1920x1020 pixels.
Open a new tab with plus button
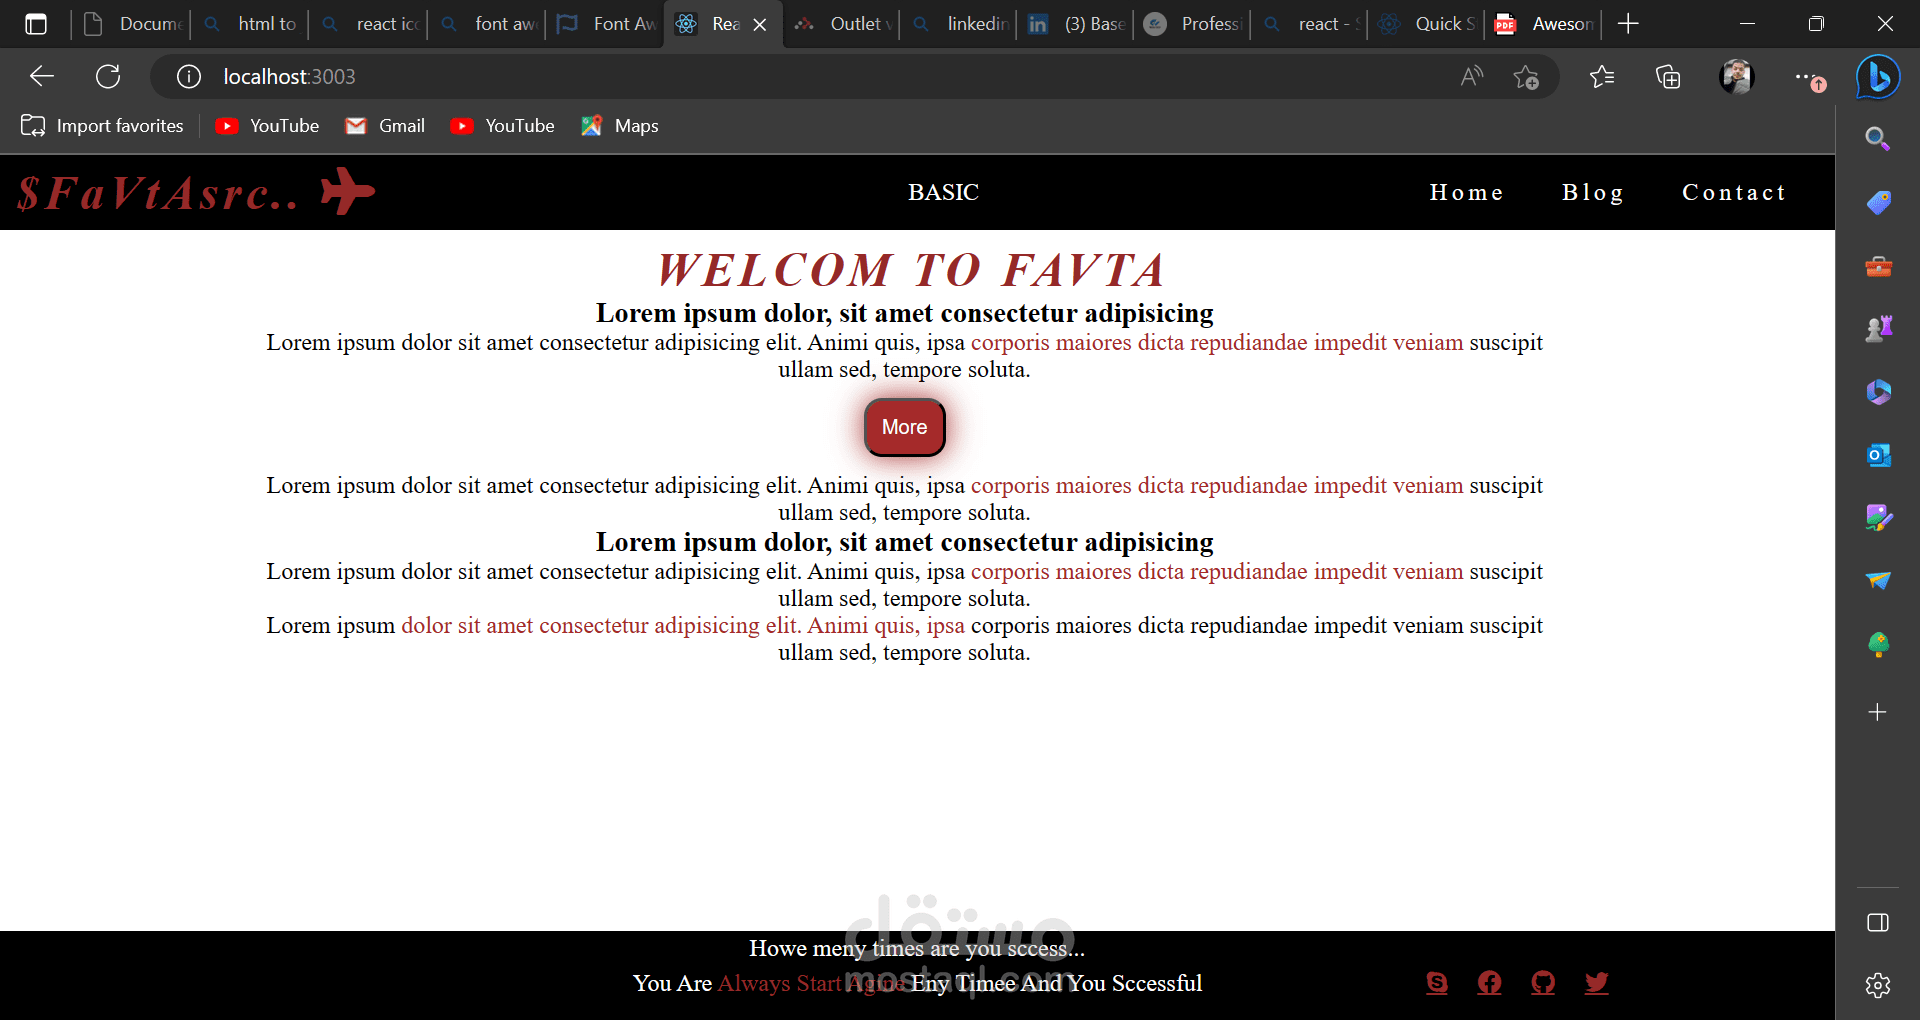point(1628,23)
